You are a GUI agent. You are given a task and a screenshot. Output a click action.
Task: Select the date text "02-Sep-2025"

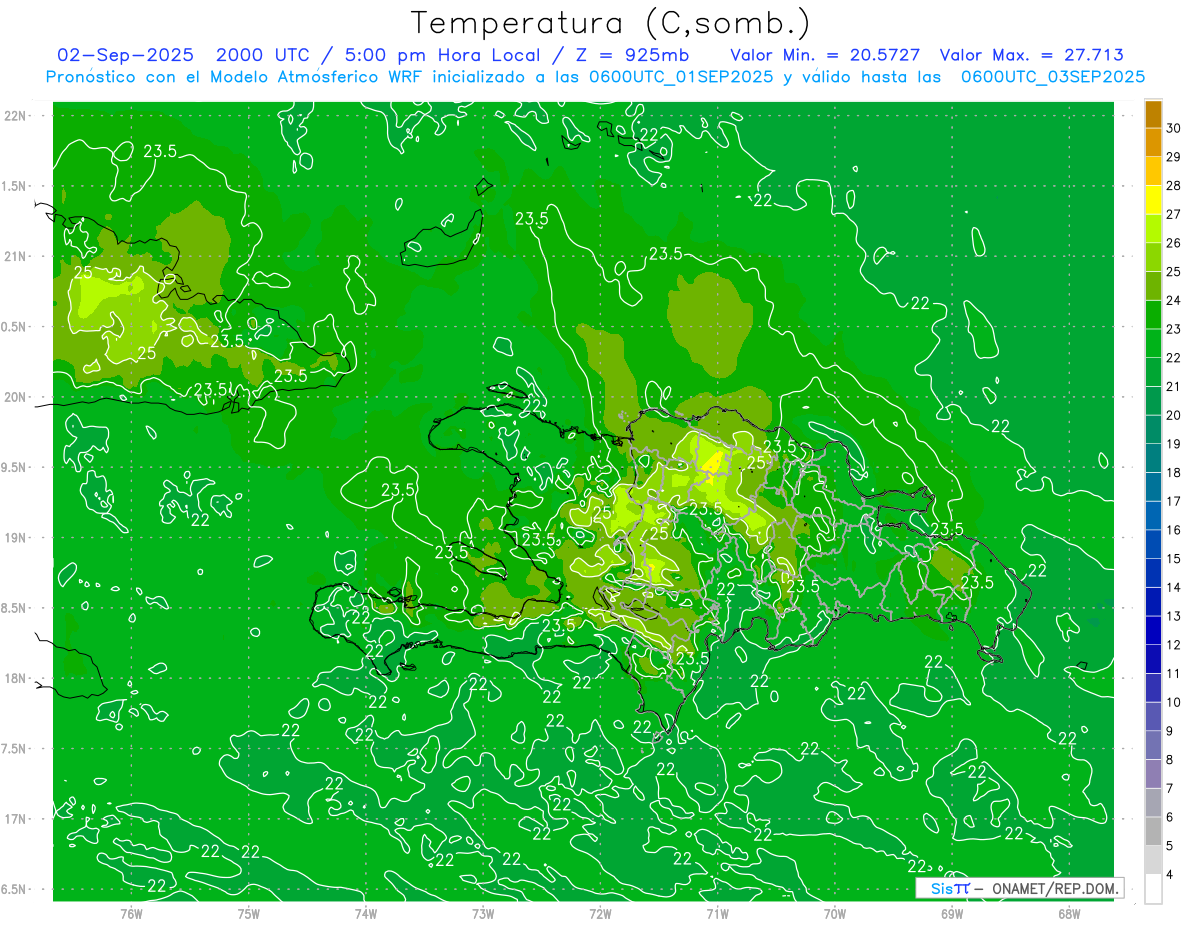pos(126,55)
